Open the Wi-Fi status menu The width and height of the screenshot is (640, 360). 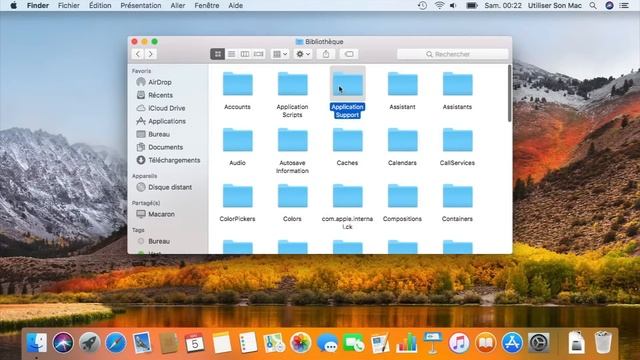pos(439,5)
